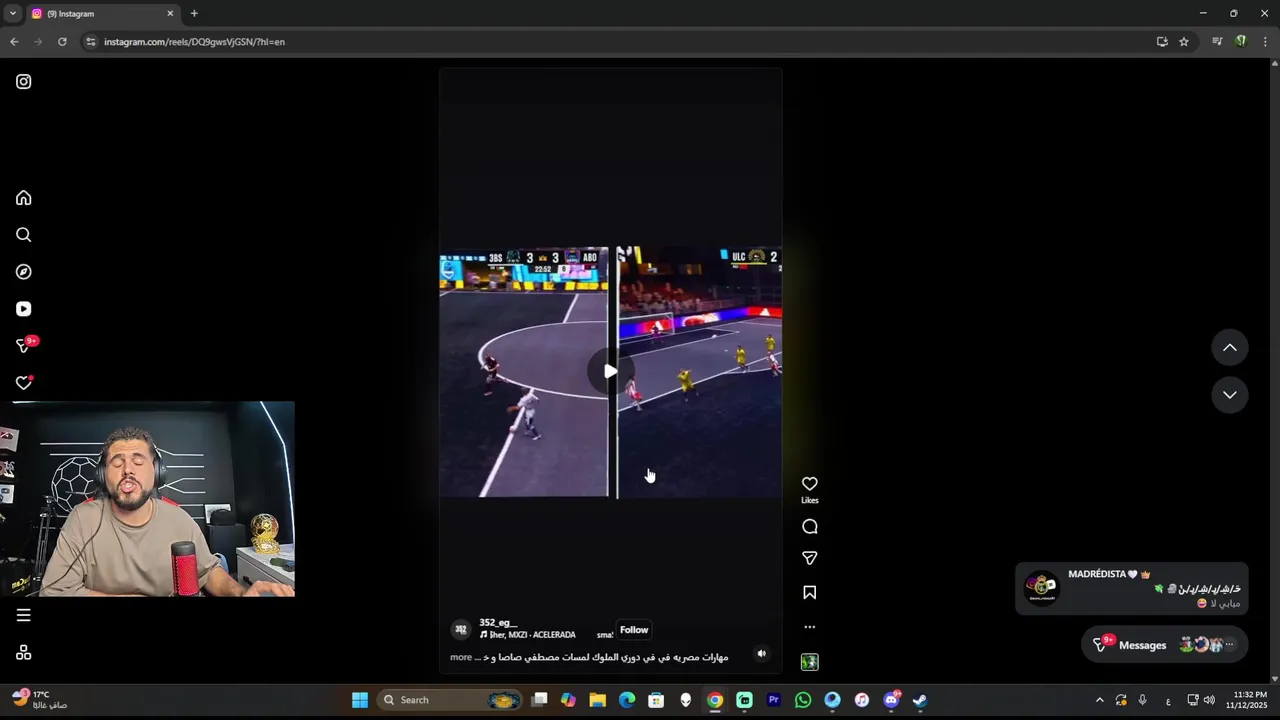Open Instagram home from the logo icon
The height and width of the screenshot is (720, 1280).
point(24,82)
